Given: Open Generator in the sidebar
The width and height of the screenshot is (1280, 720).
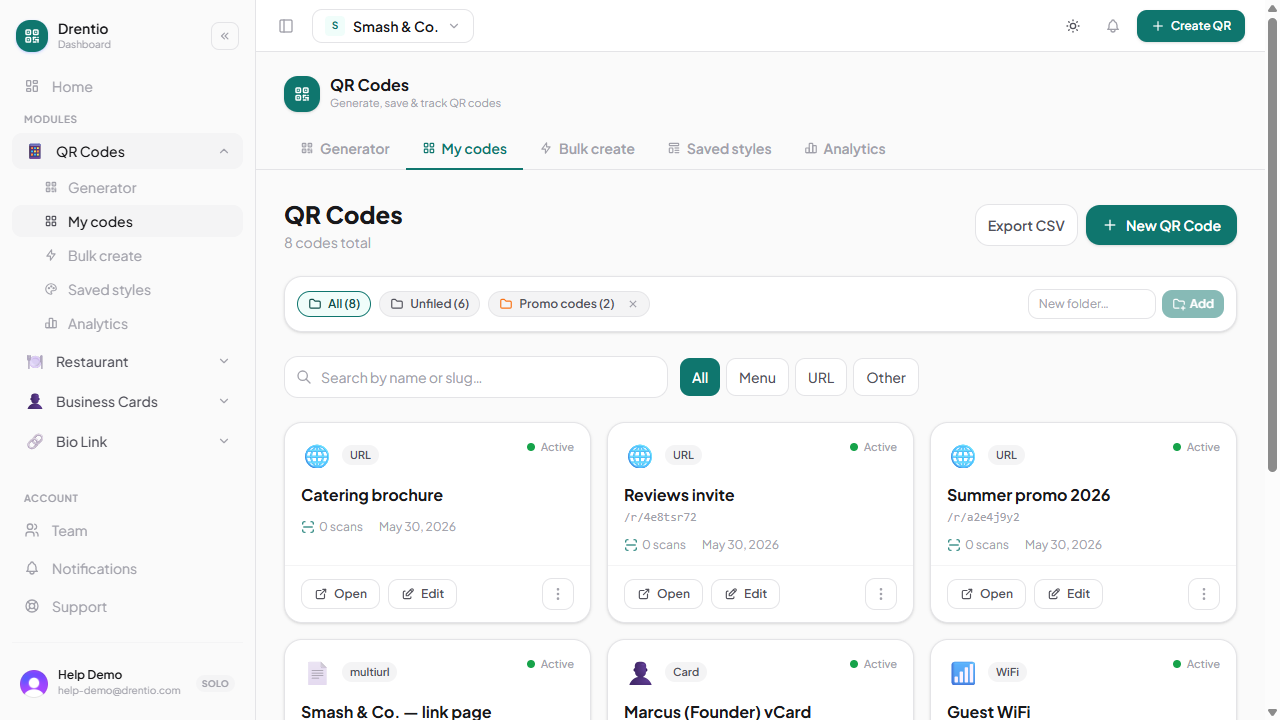Looking at the screenshot, I should pos(127,188).
